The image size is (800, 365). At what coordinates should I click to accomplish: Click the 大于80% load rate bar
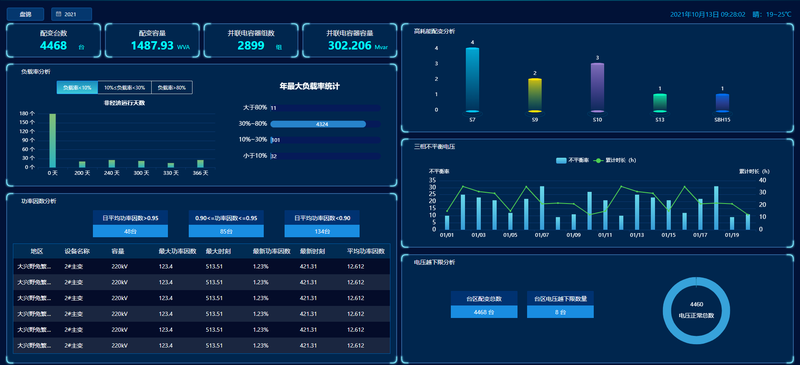pyautogui.click(x=326, y=108)
